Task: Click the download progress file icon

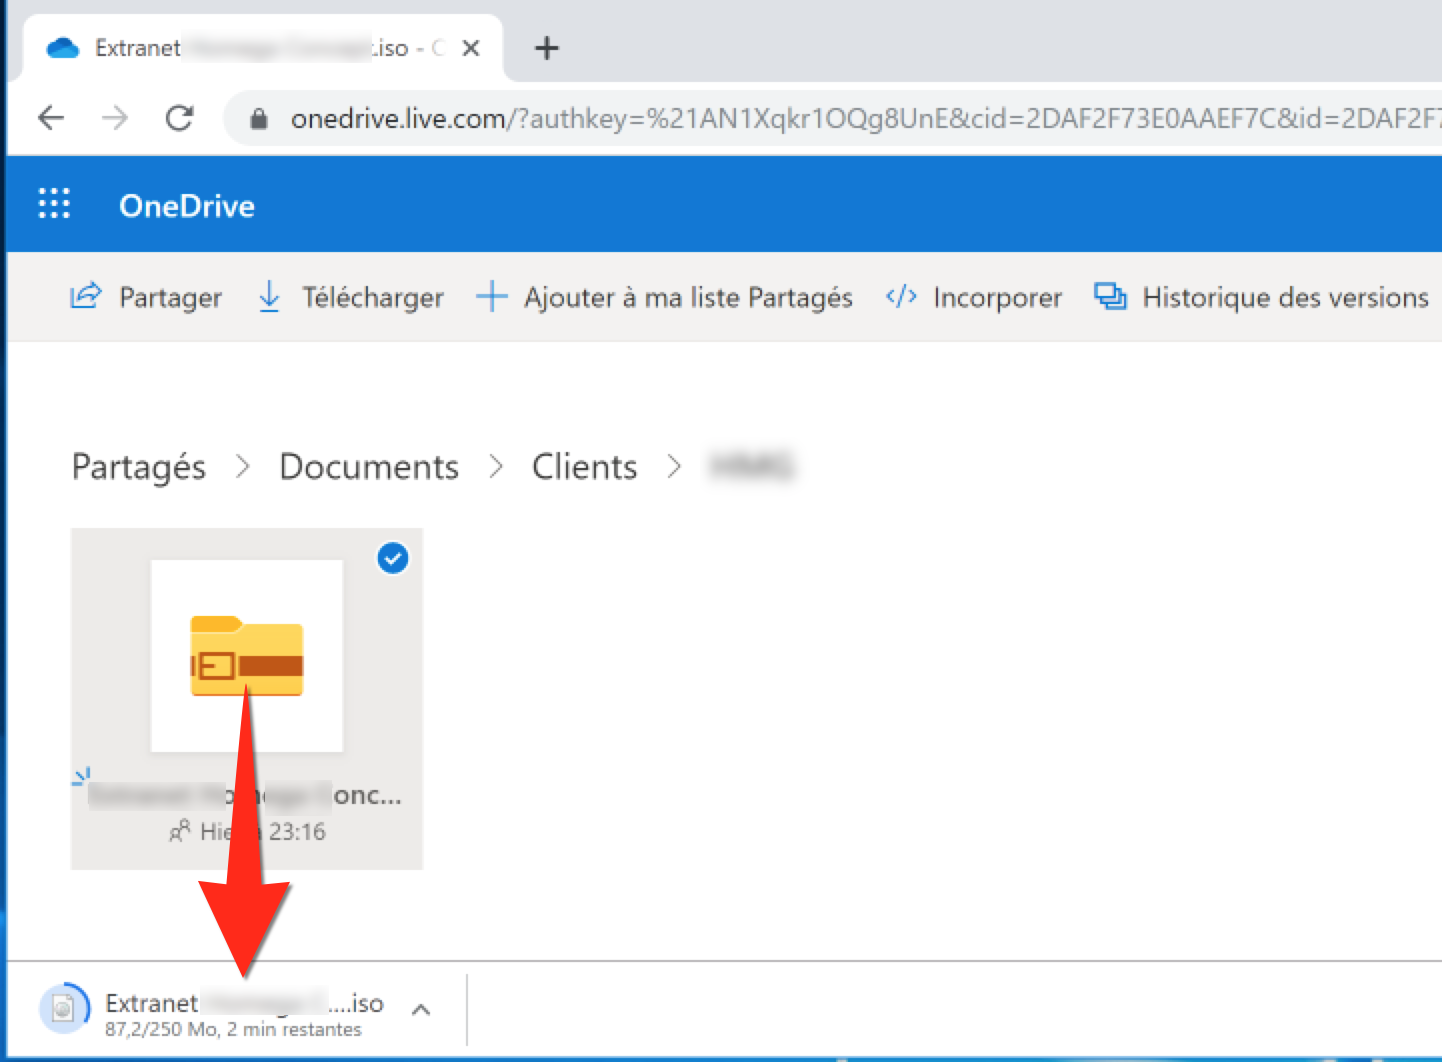Action: pyautogui.click(x=63, y=1008)
